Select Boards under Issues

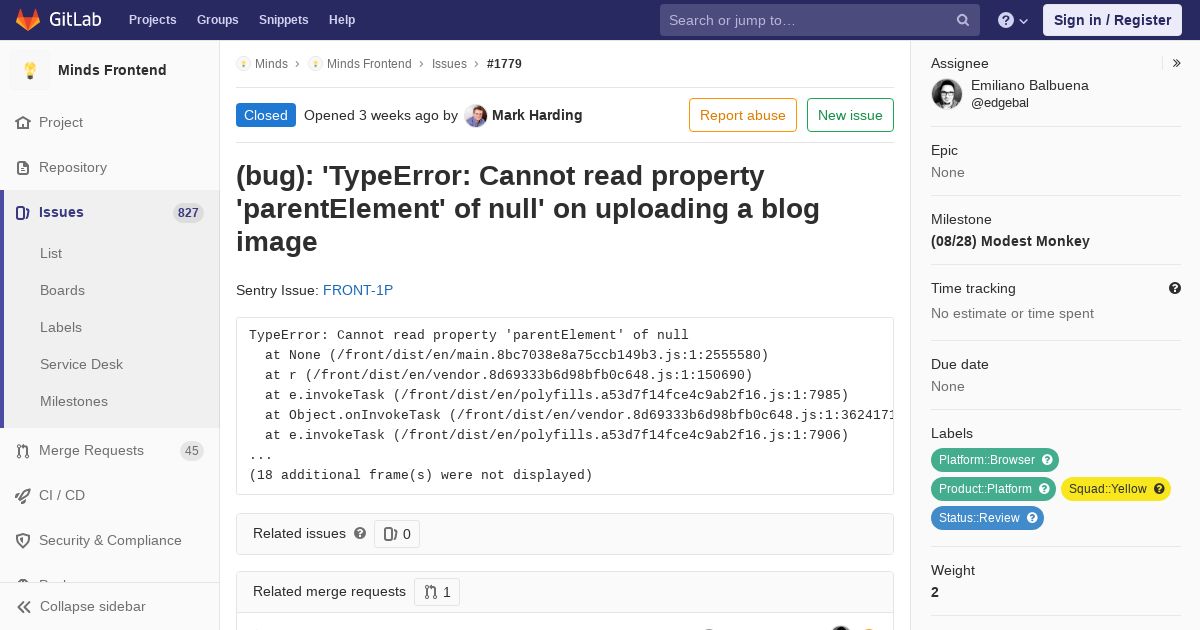coord(62,291)
